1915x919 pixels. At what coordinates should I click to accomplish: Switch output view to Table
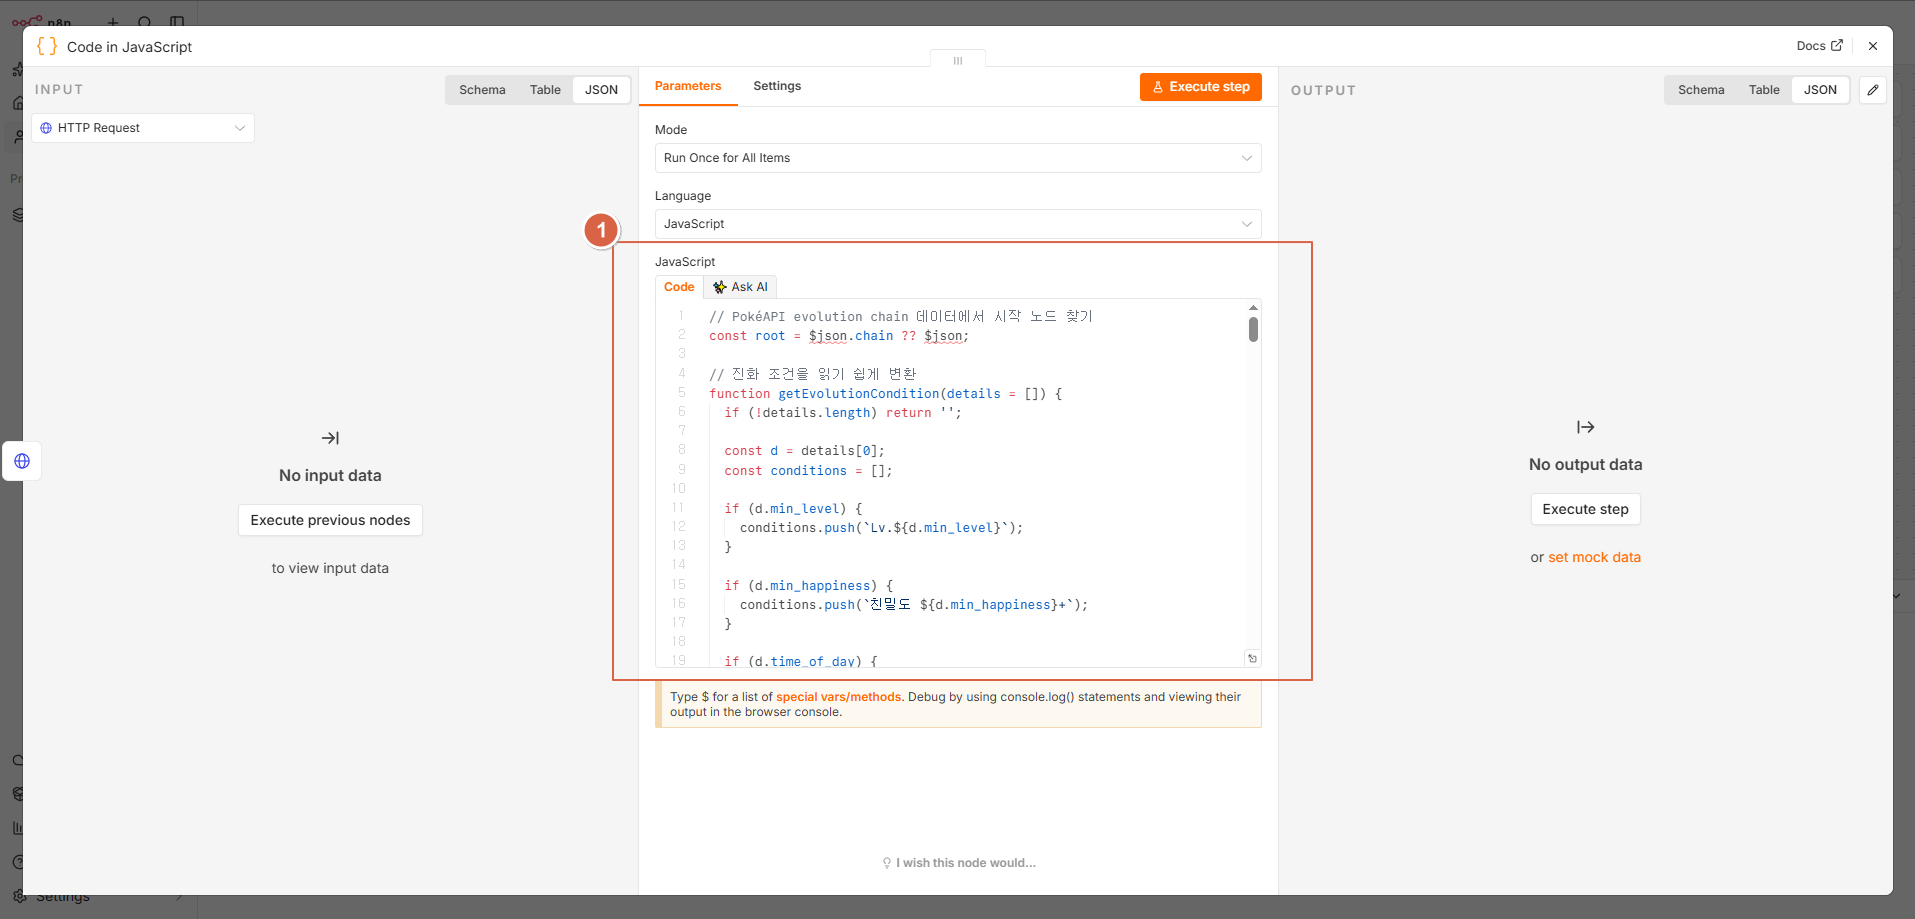click(1764, 90)
